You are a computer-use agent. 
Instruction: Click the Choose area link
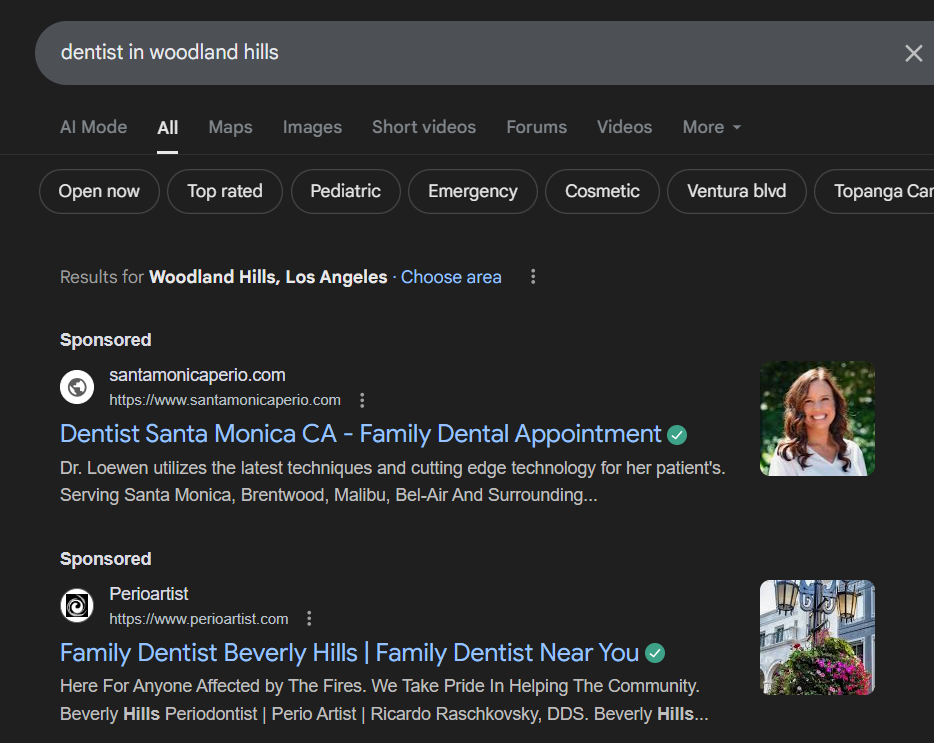coord(451,277)
